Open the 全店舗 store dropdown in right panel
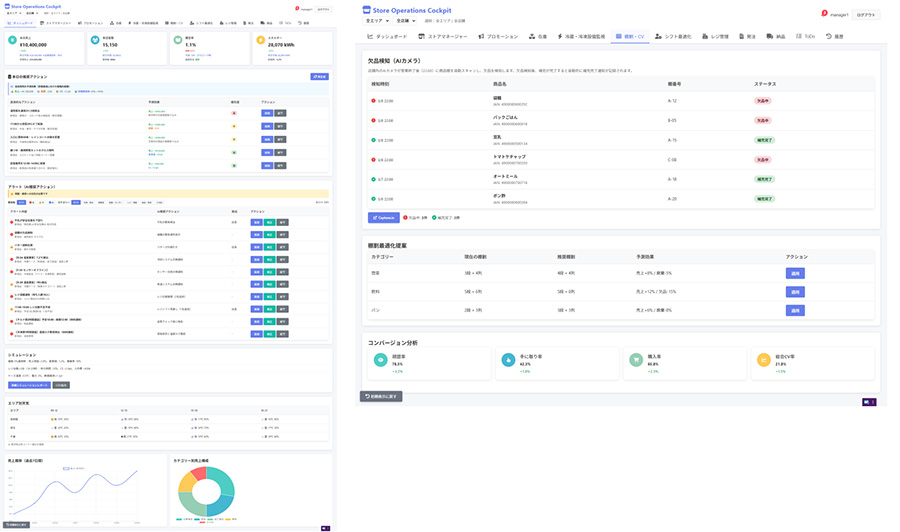Viewport: 900px width, 532px height. [404, 20]
